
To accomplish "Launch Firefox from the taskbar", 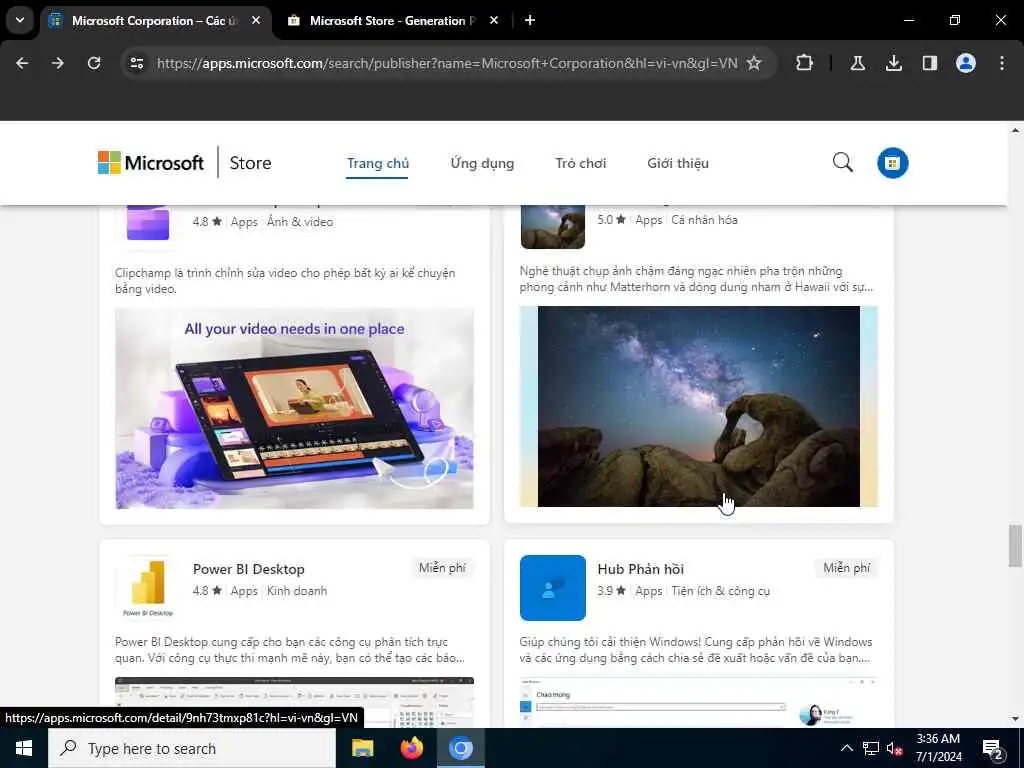I will (x=411, y=748).
